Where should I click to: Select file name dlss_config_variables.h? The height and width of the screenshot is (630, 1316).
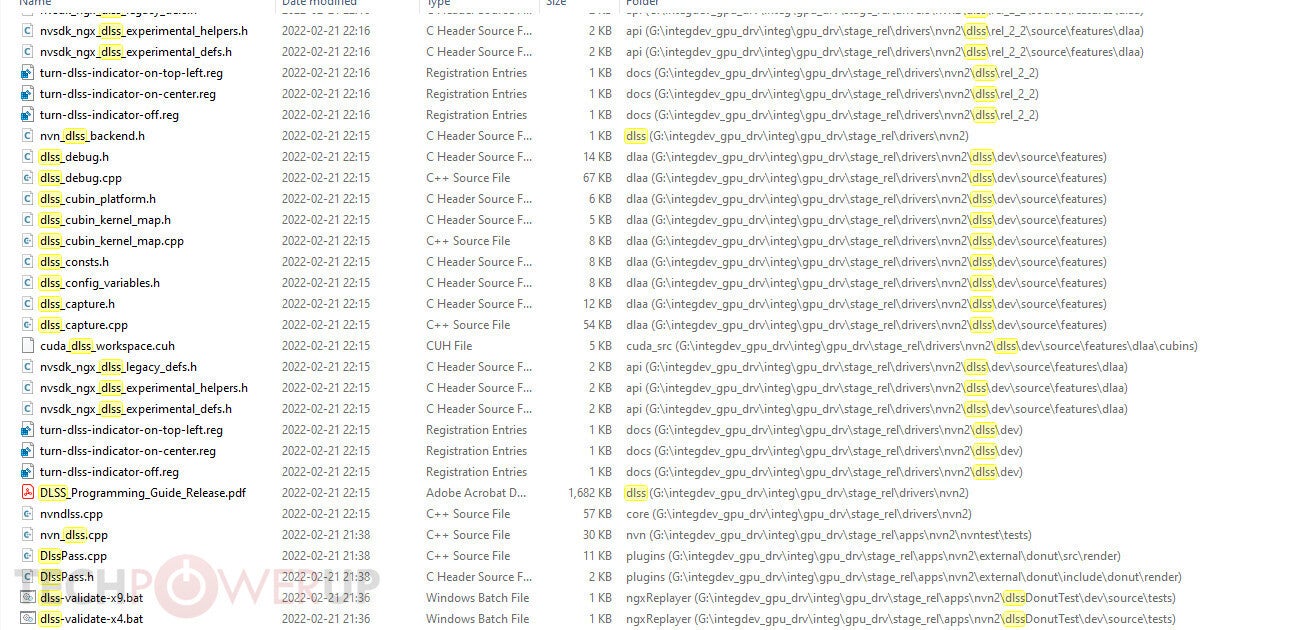pyautogui.click(x=100, y=283)
